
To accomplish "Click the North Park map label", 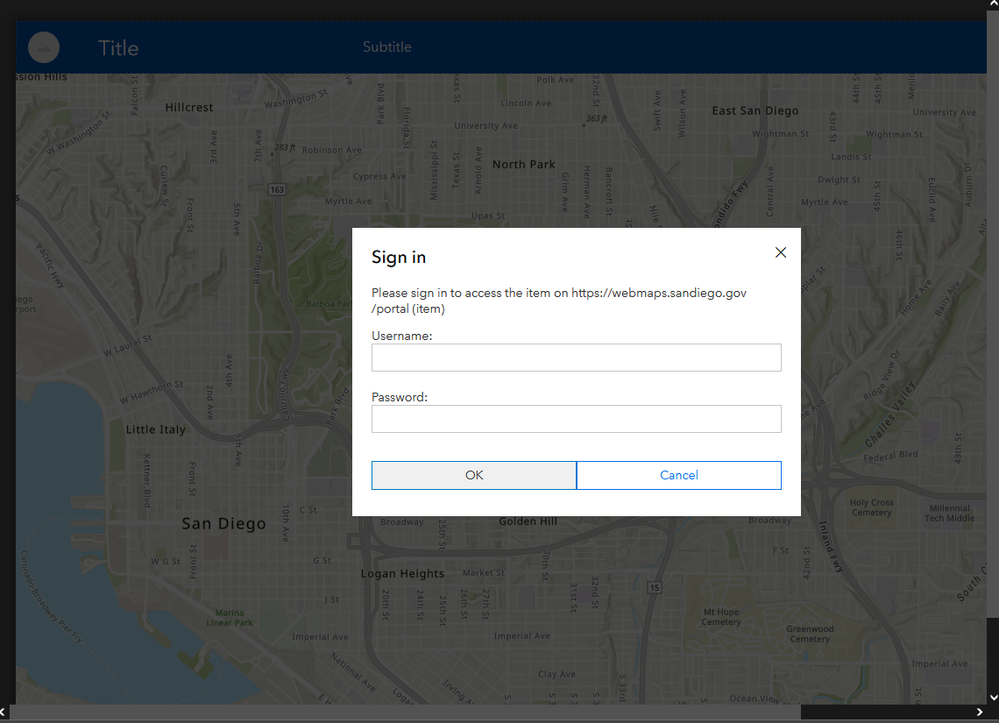I will (x=524, y=164).
